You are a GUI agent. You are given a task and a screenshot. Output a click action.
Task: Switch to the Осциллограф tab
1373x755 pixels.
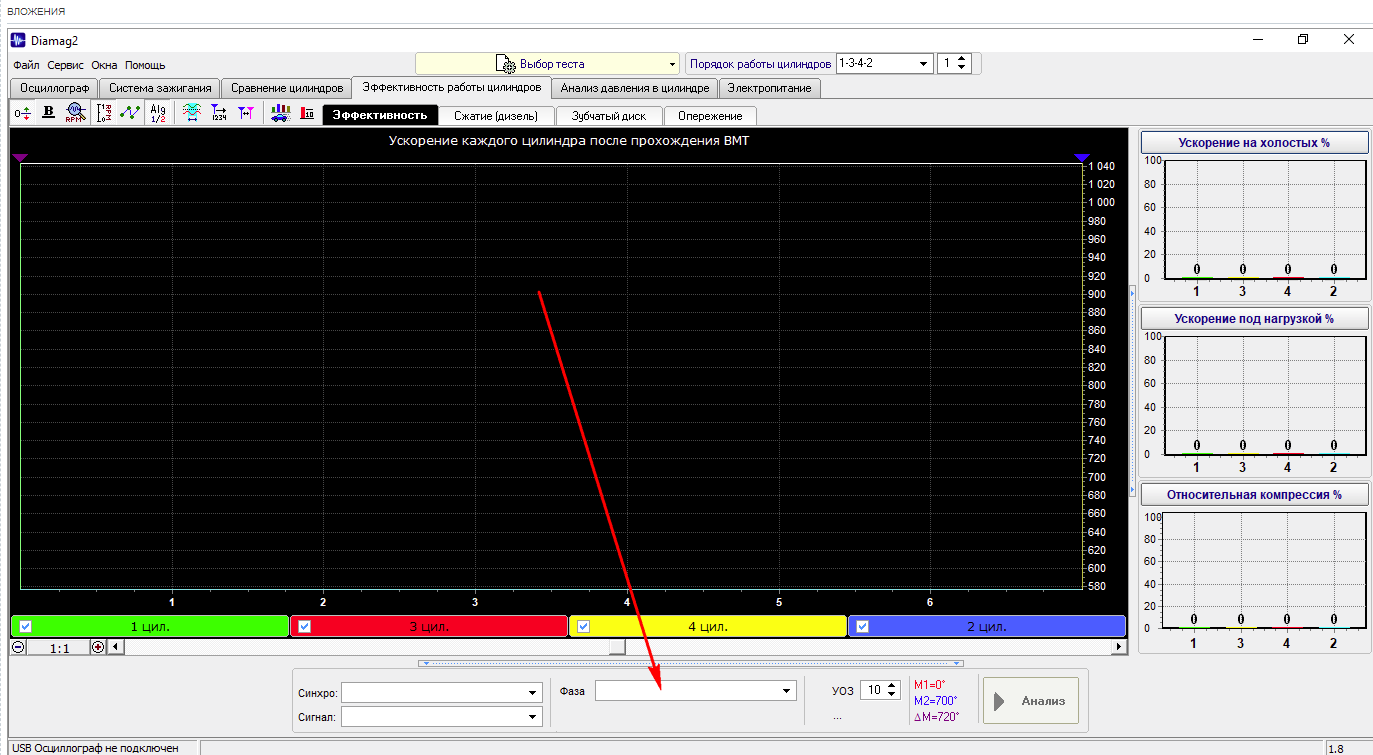coord(55,88)
